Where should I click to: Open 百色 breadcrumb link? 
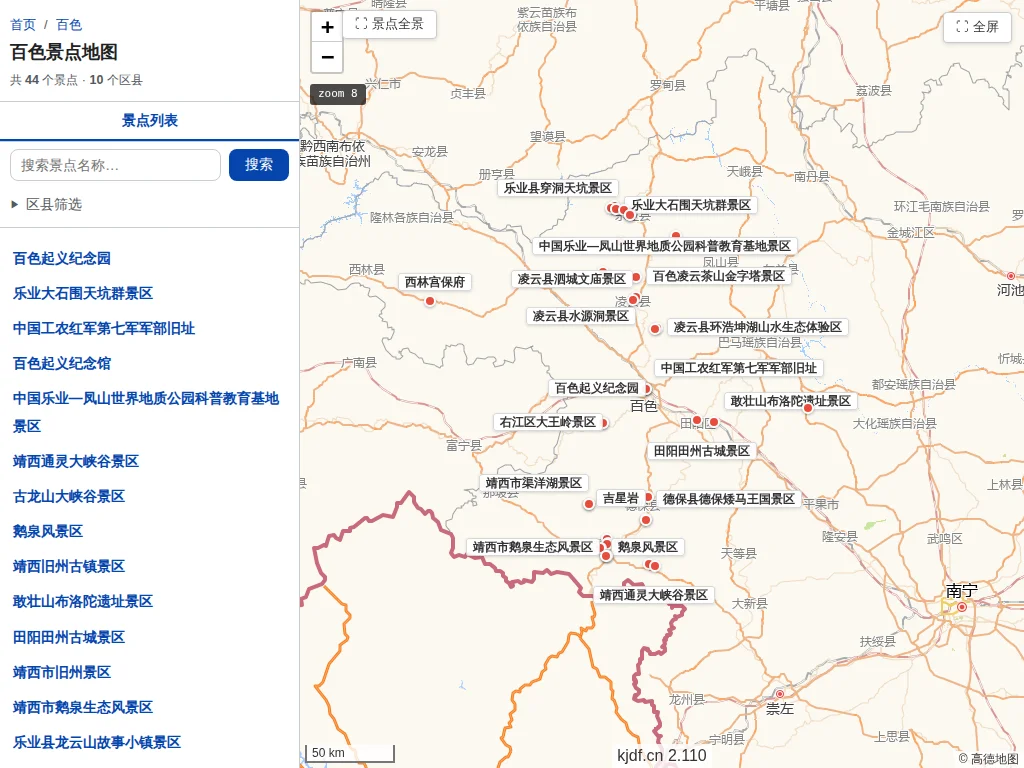(69, 25)
